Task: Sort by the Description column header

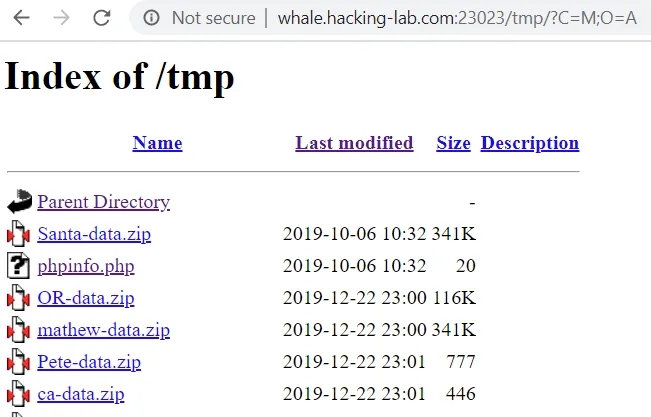Action: click(x=529, y=143)
